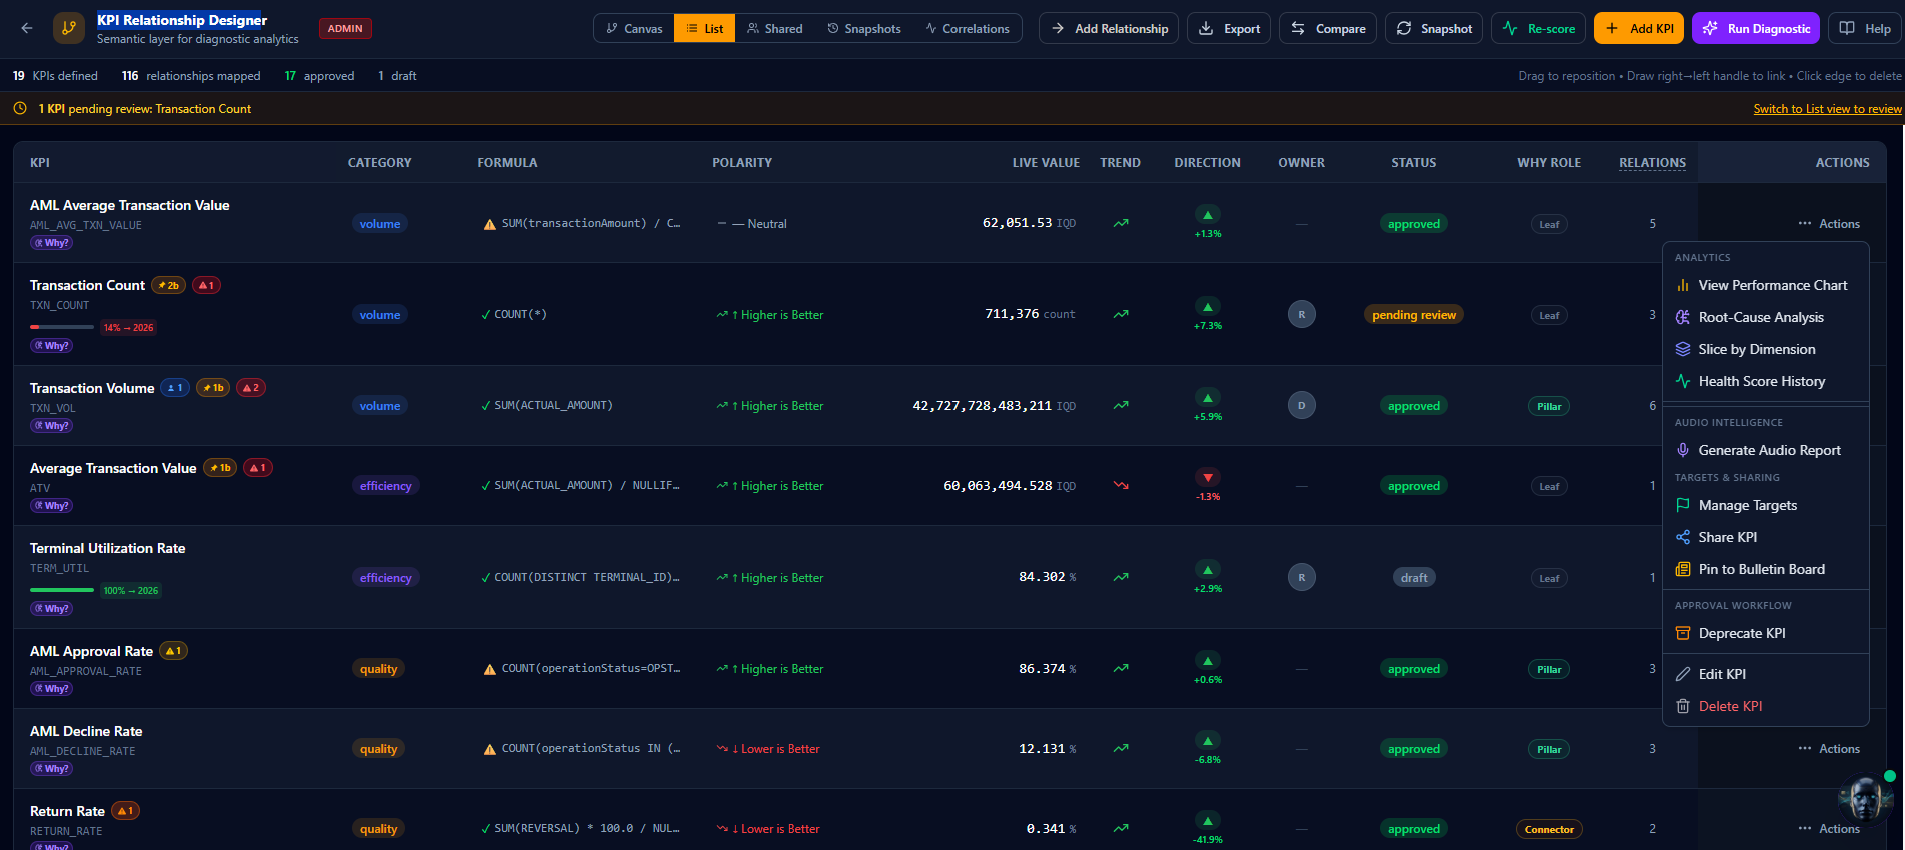Click the owner avatar D on Transaction Volume row
This screenshot has width=1905, height=850.
[1302, 406]
